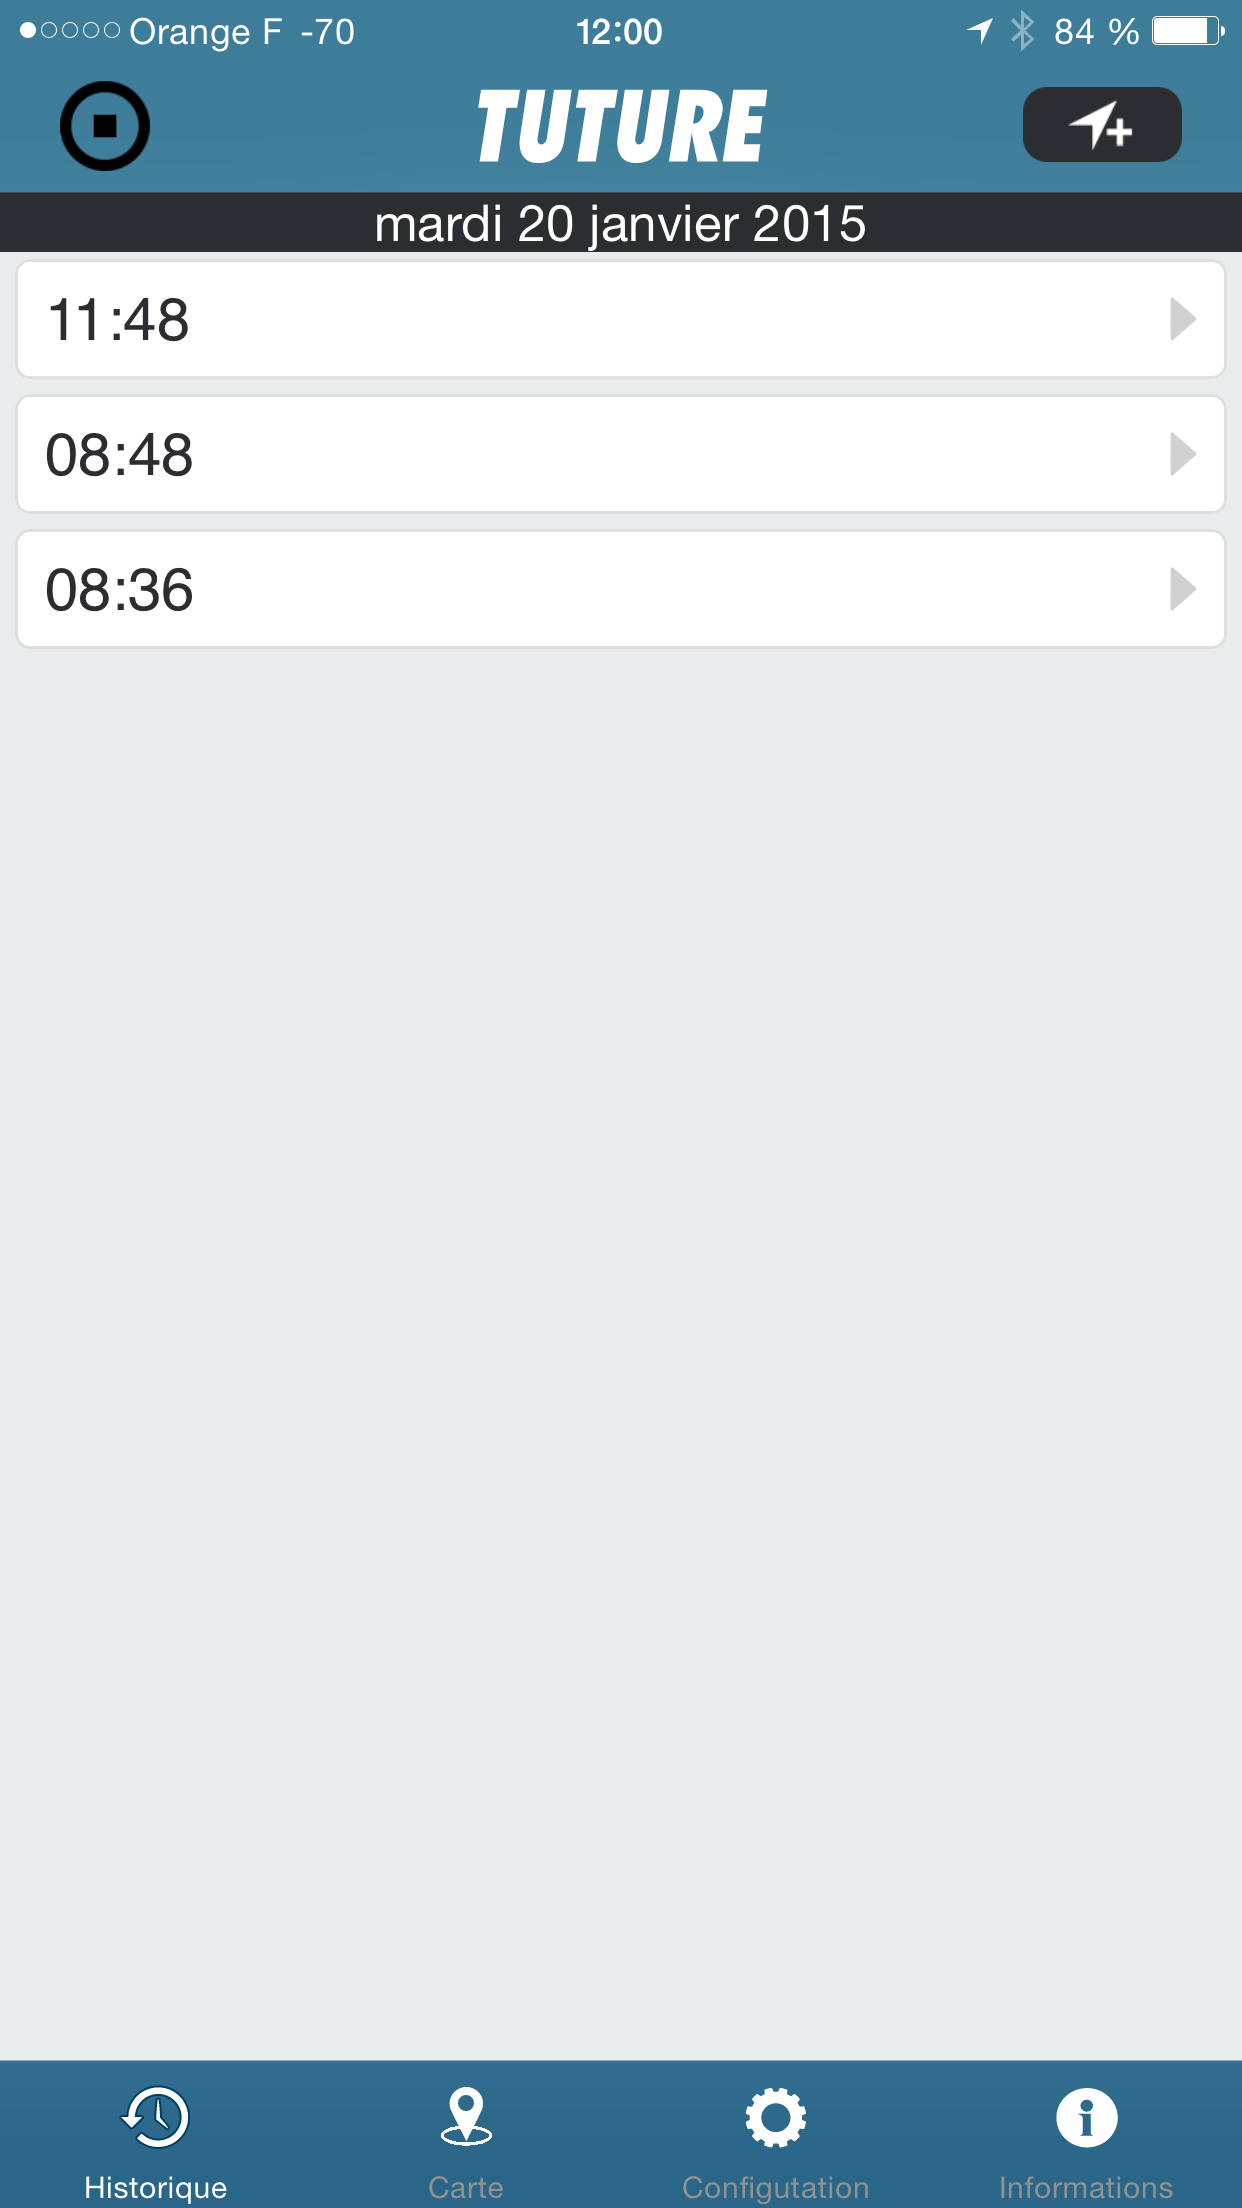Switch to the Informations tab label
1242x2208 pixels.
coord(1086,2187)
